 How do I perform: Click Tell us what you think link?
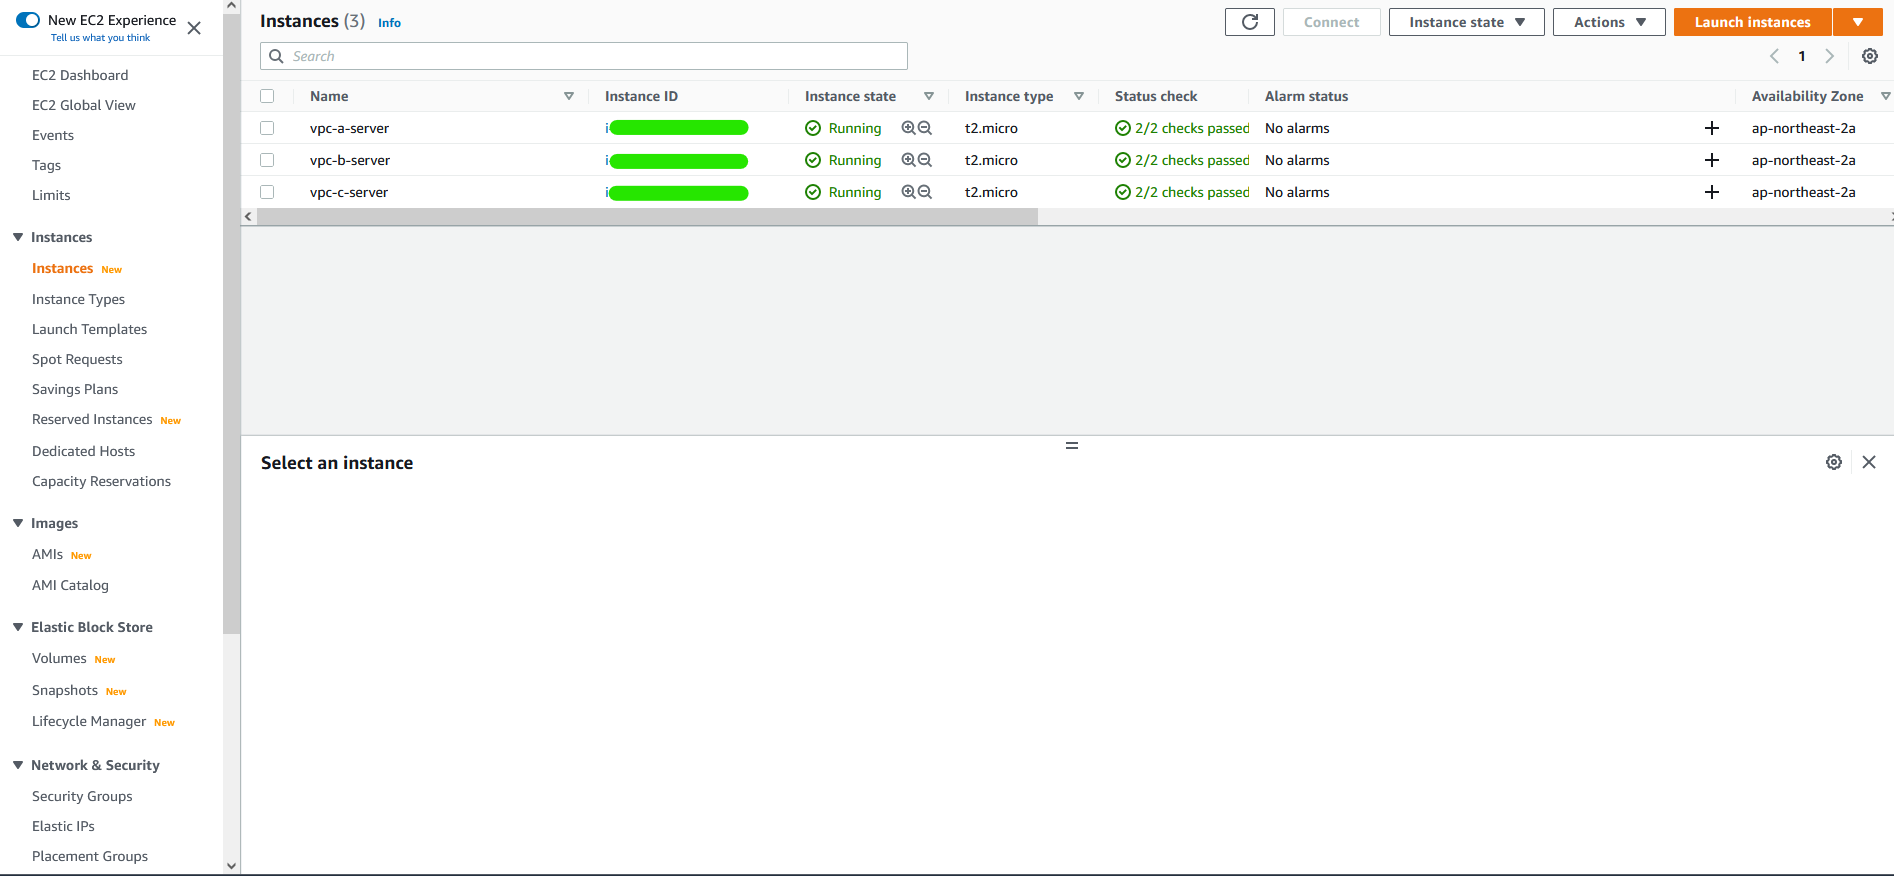pyautogui.click(x=100, y=38)
